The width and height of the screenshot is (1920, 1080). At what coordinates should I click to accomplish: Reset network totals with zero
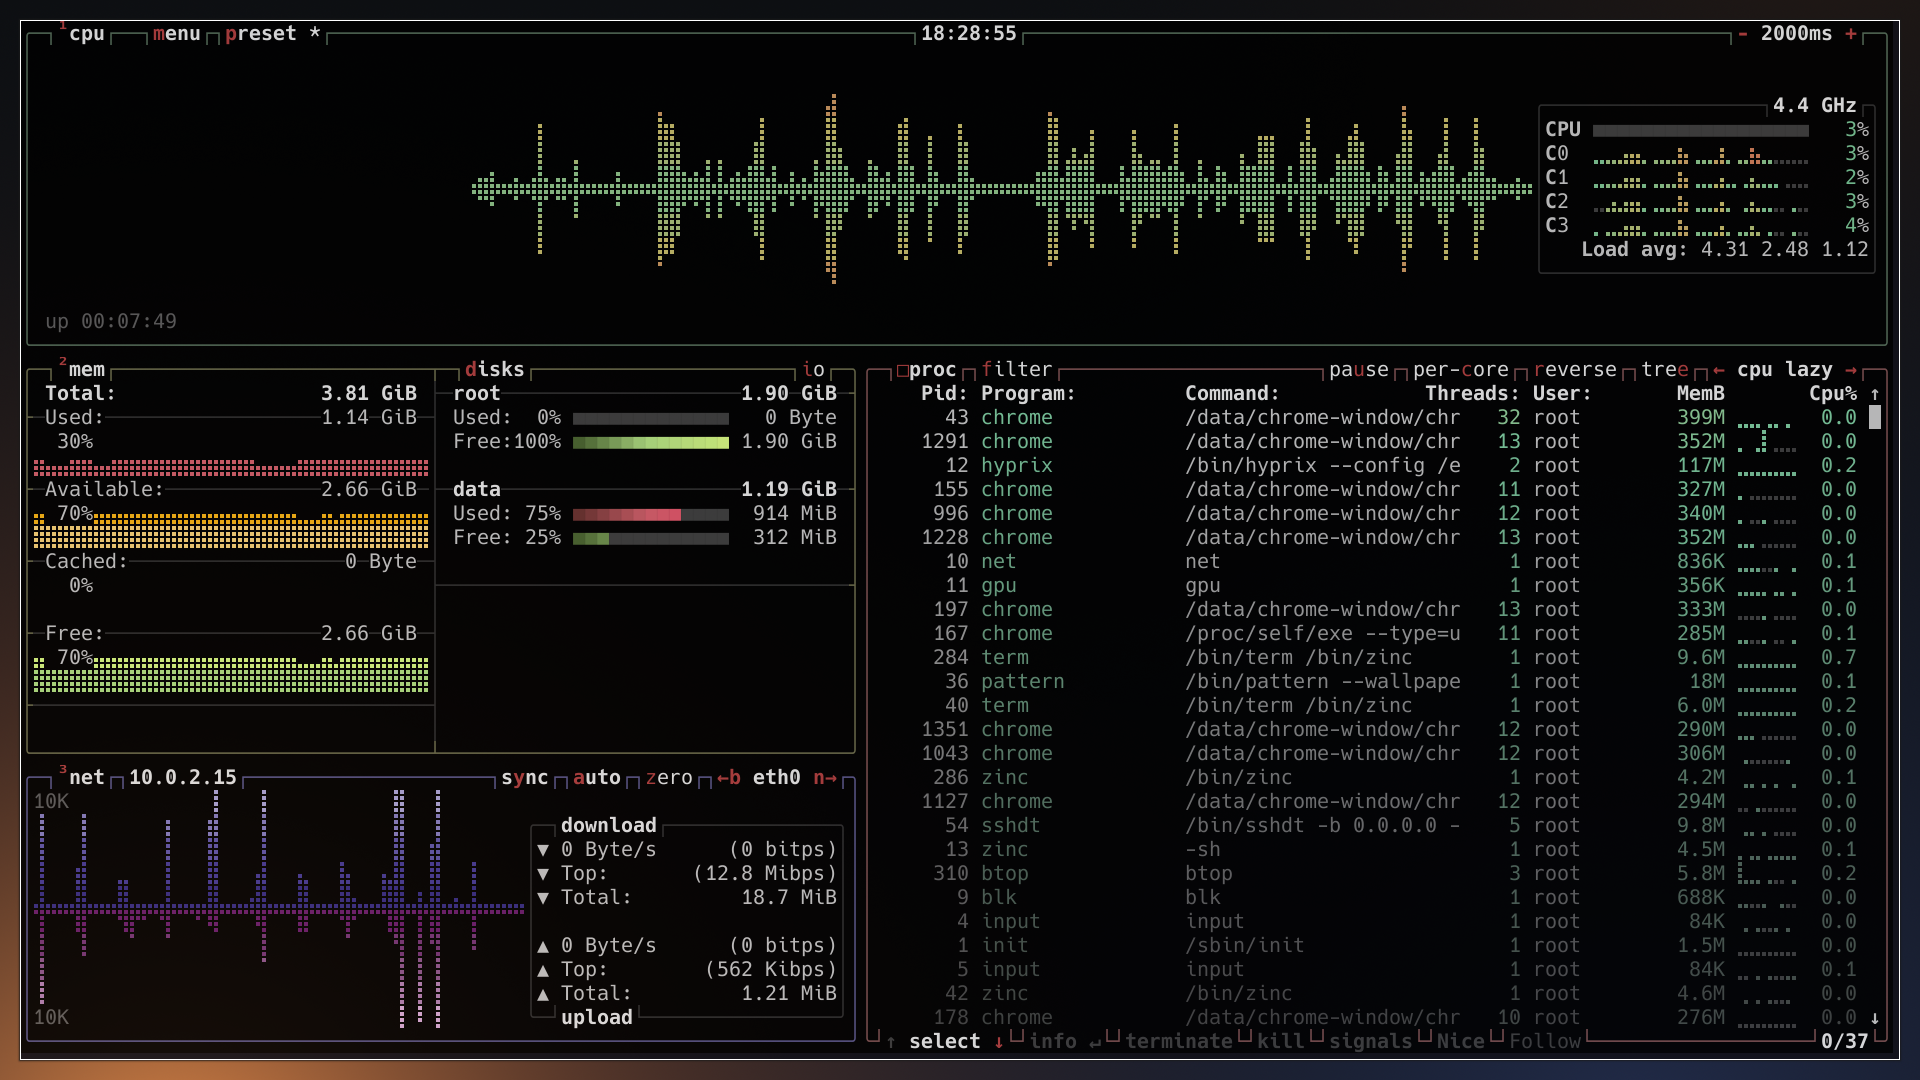coord(668,777)
